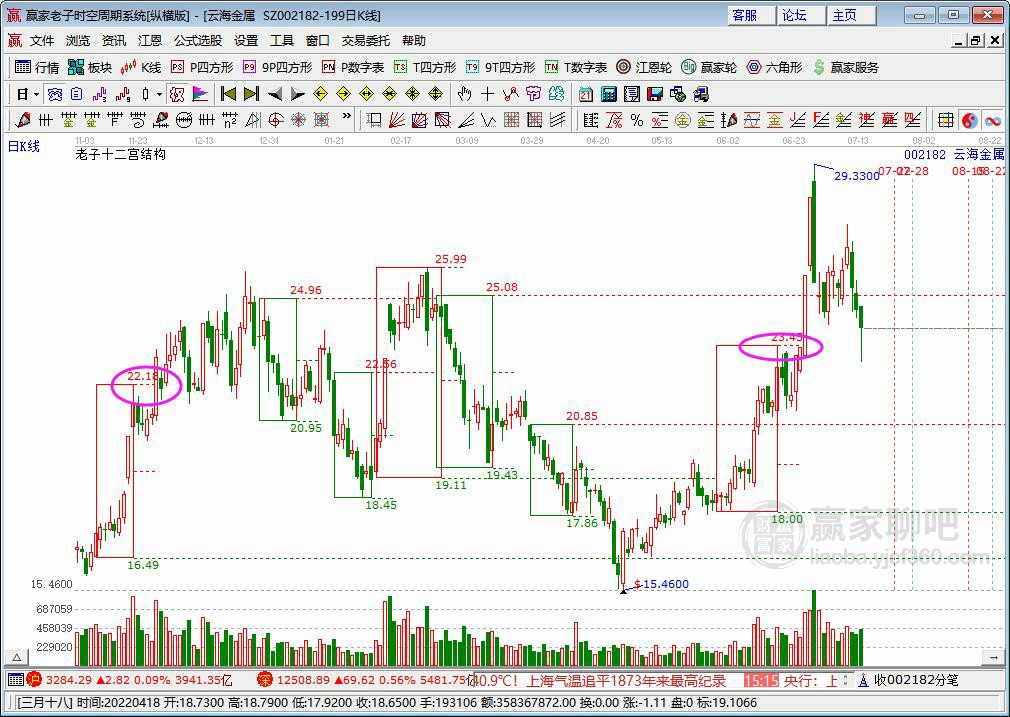Open the 资讯 menu

coord(114,41)
